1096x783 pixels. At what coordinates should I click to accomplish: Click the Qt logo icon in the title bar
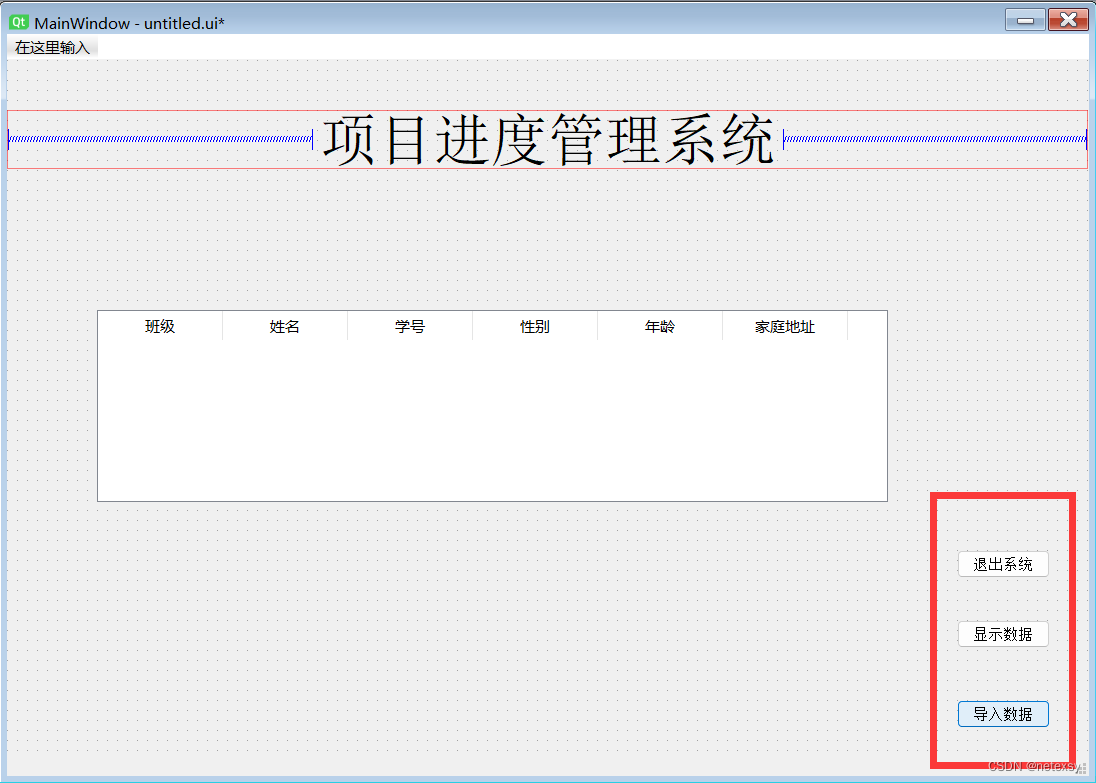point(17,19)
